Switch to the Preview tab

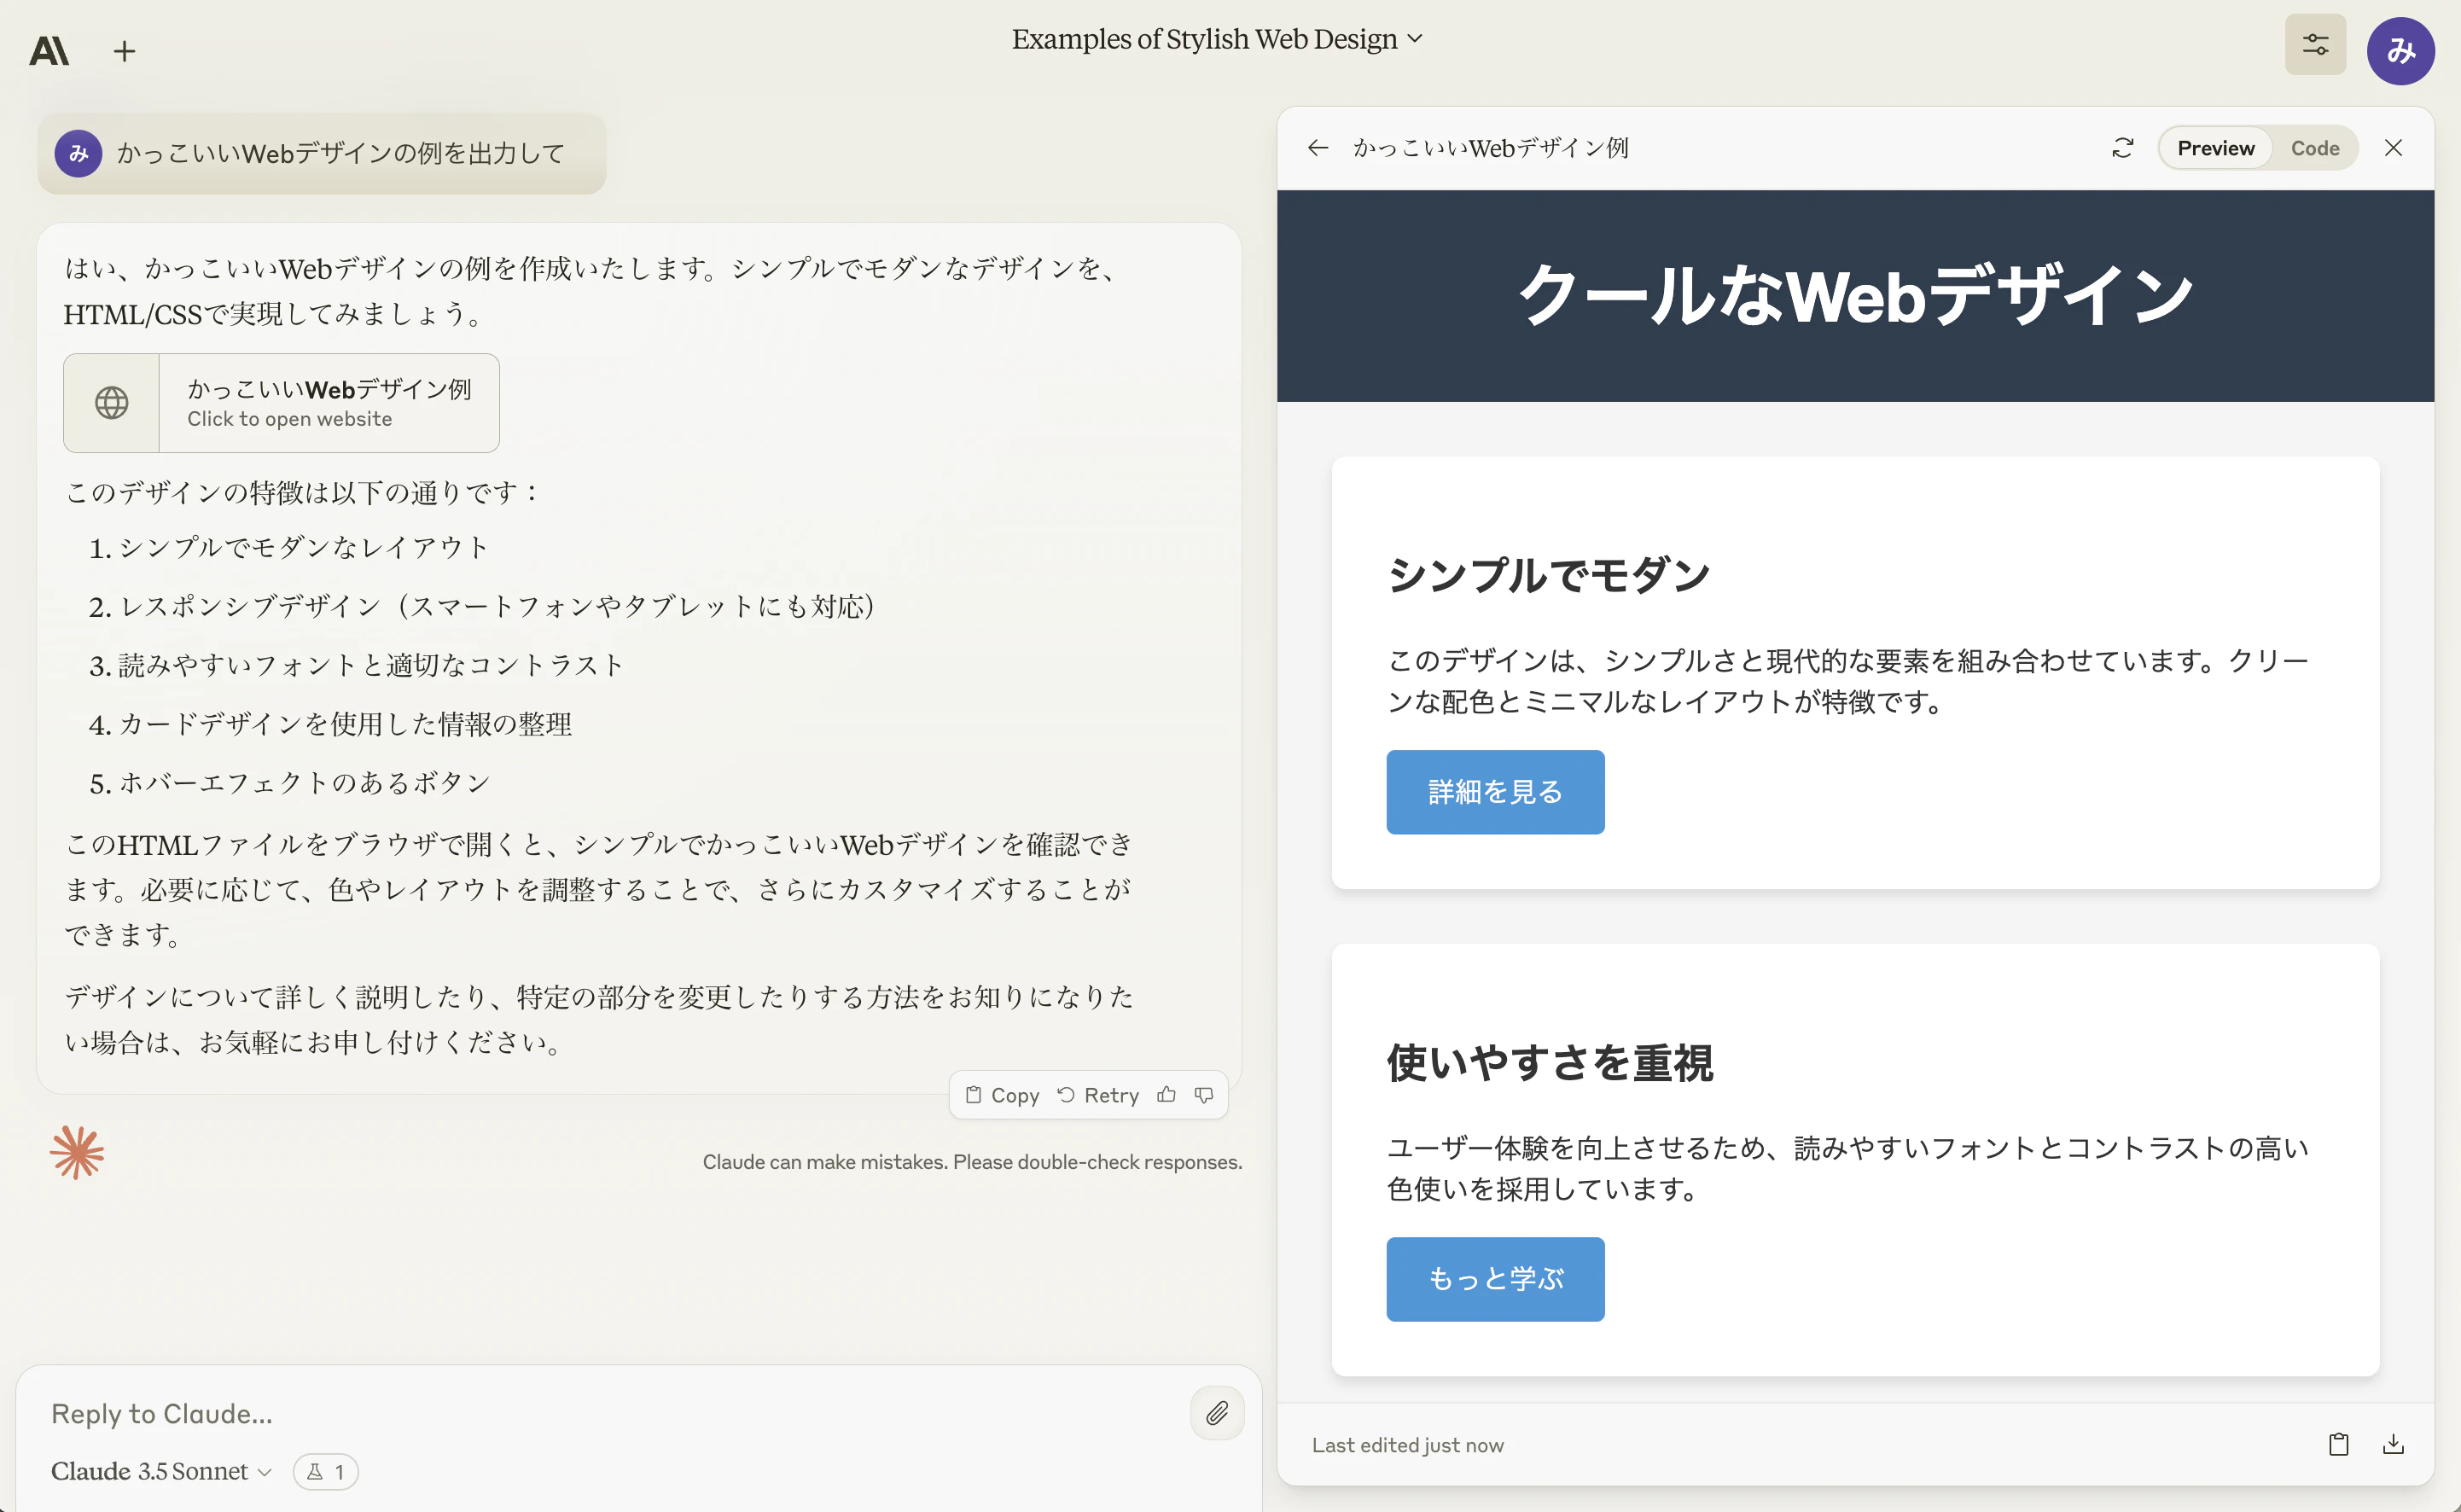click(2216, 148)
